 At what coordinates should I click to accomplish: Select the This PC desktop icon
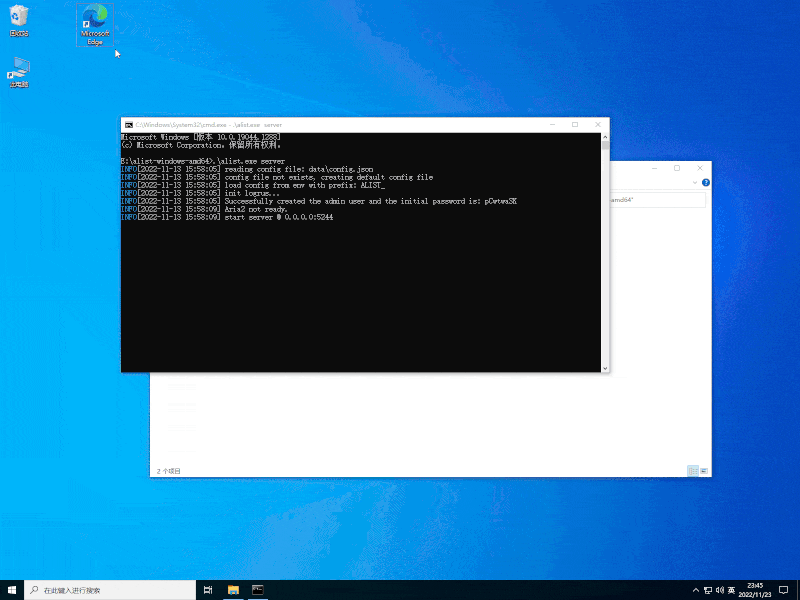click(19, 72)
